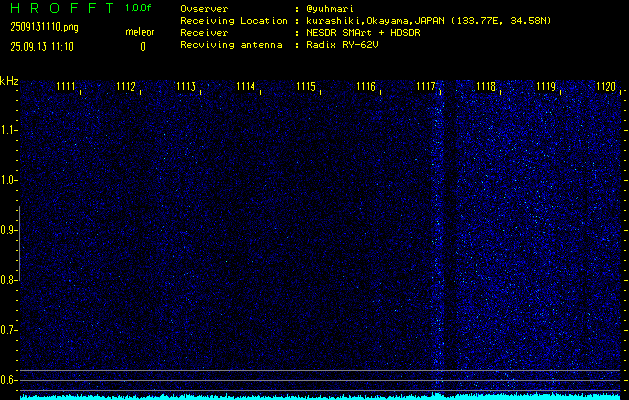The height and width of the screenshot is (400, 629).
Task: Click the Radix RY-62V antenna text
Action: pyautogui.click(x=342, y=45)
